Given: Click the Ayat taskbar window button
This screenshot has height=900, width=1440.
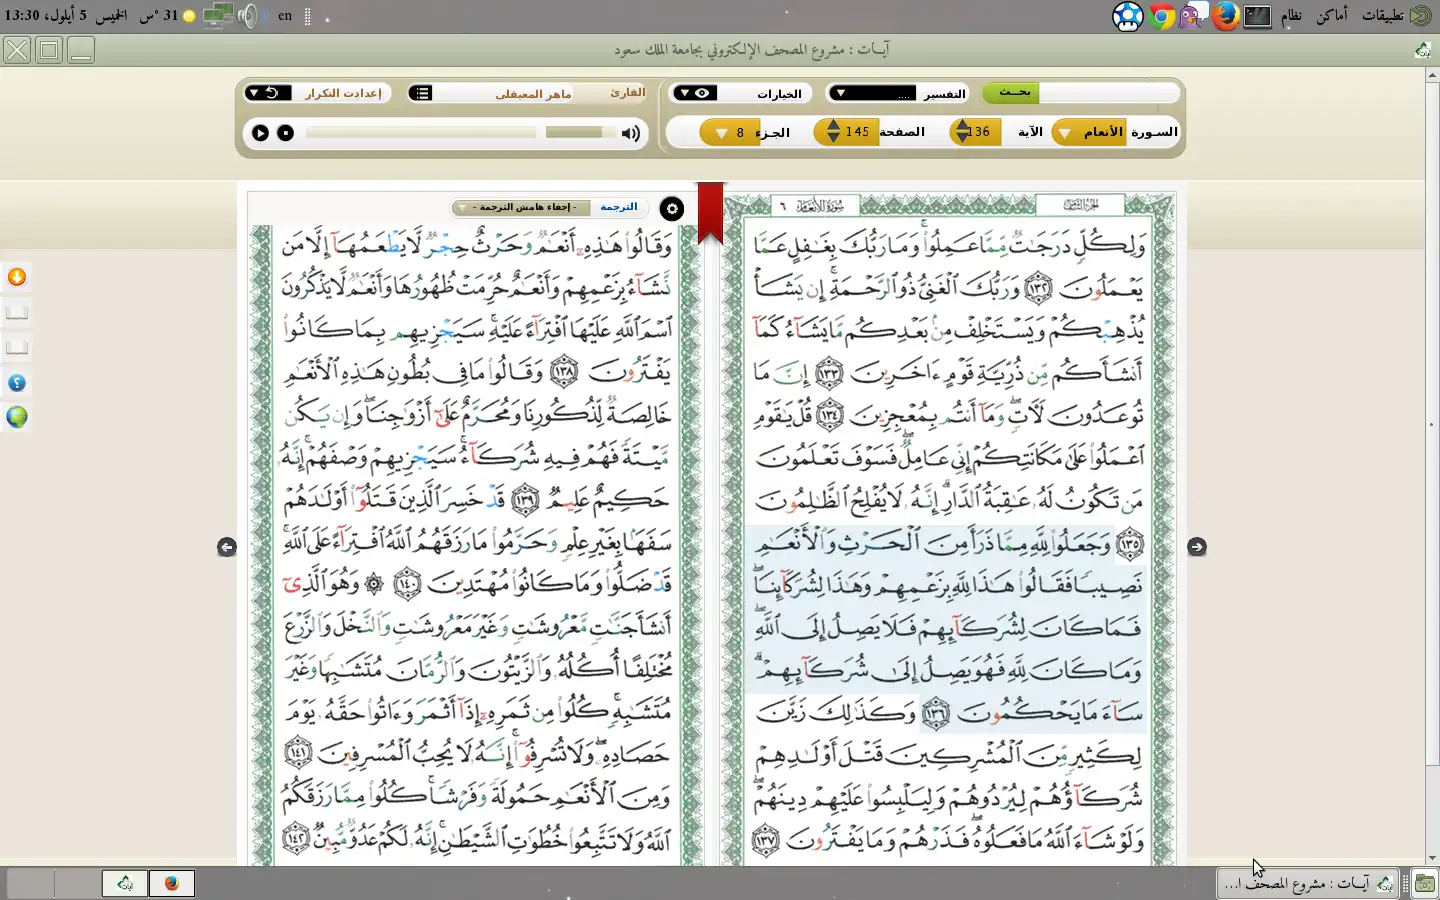Looking at the screenshot, I should [1307, 883].
